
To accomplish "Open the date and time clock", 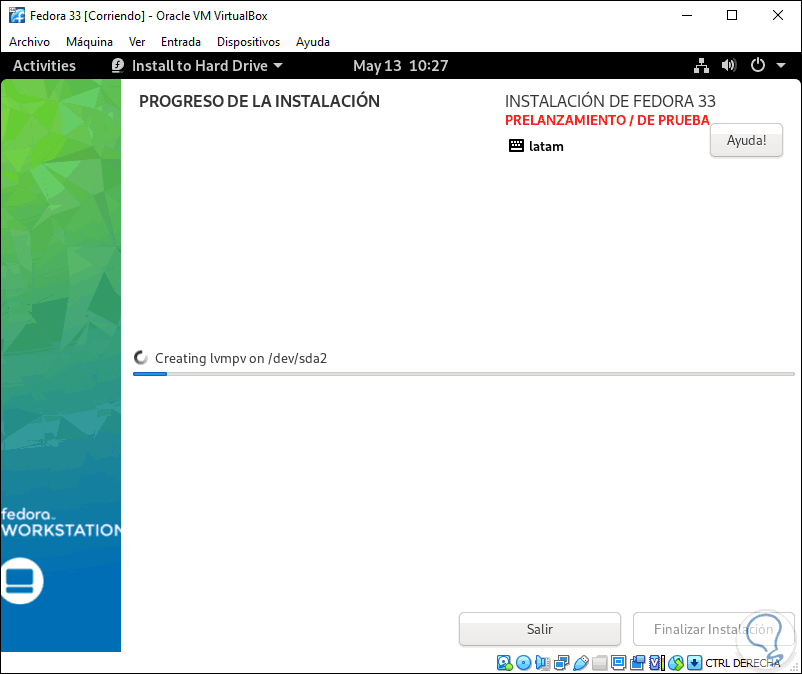I will coord(400,65).
